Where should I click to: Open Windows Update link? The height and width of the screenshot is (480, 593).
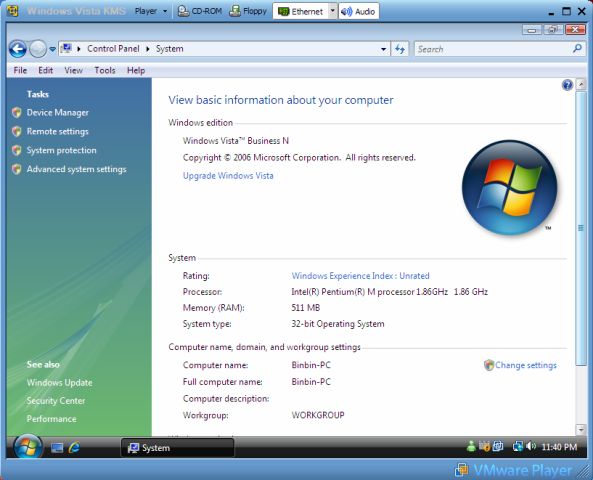[x=59, y=382]
